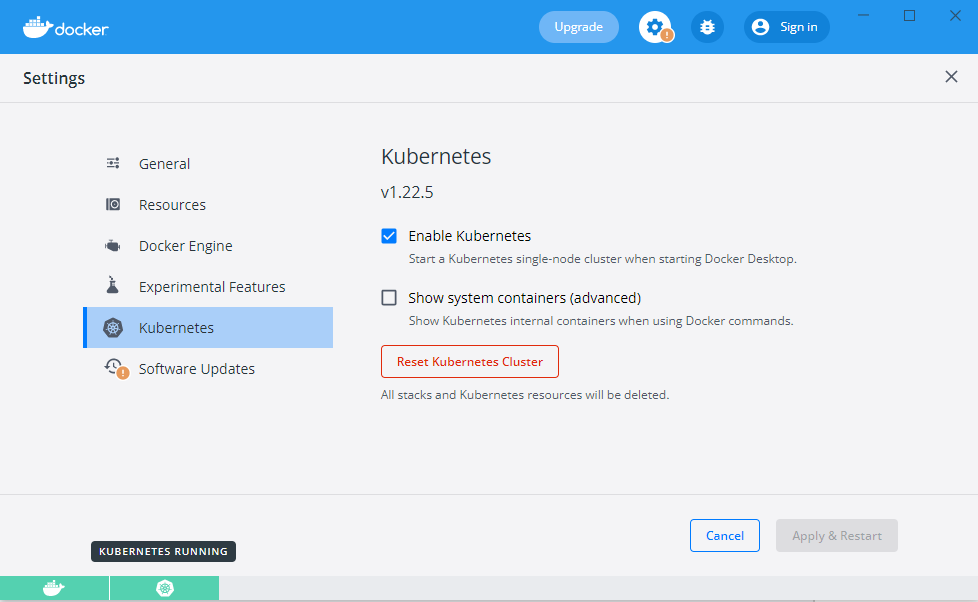Viewport: 978px width, 602px height.
Task: Click 'Show Kubernetes internal containers' description
Action: (601, 321)
